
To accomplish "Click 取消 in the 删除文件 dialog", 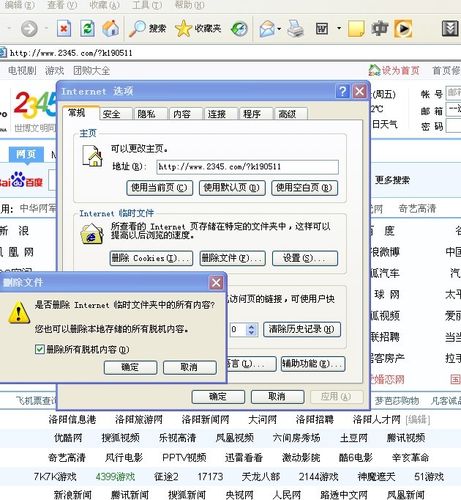I will pyautogui.click(x=189, y=367).
